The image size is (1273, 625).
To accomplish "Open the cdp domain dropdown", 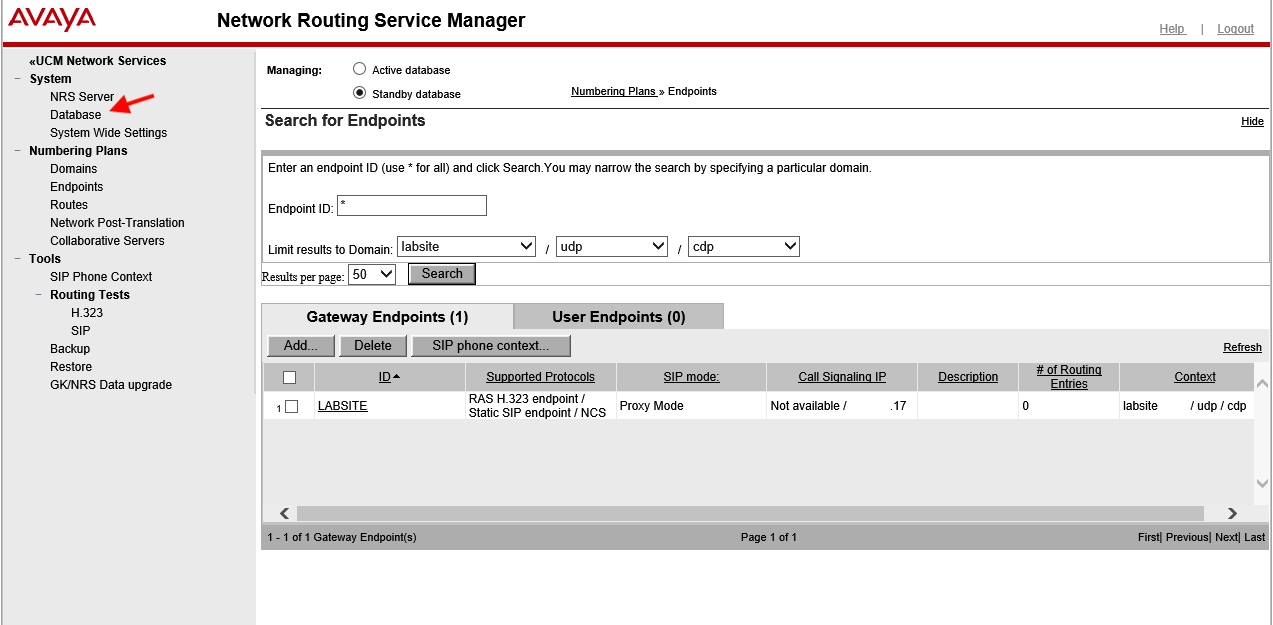I will tap(744, 246).
